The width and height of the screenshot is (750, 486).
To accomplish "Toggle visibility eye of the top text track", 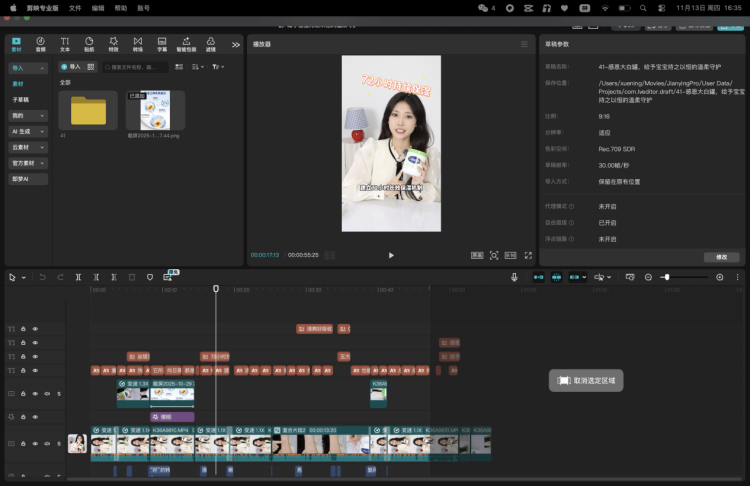I will point(35,329).
